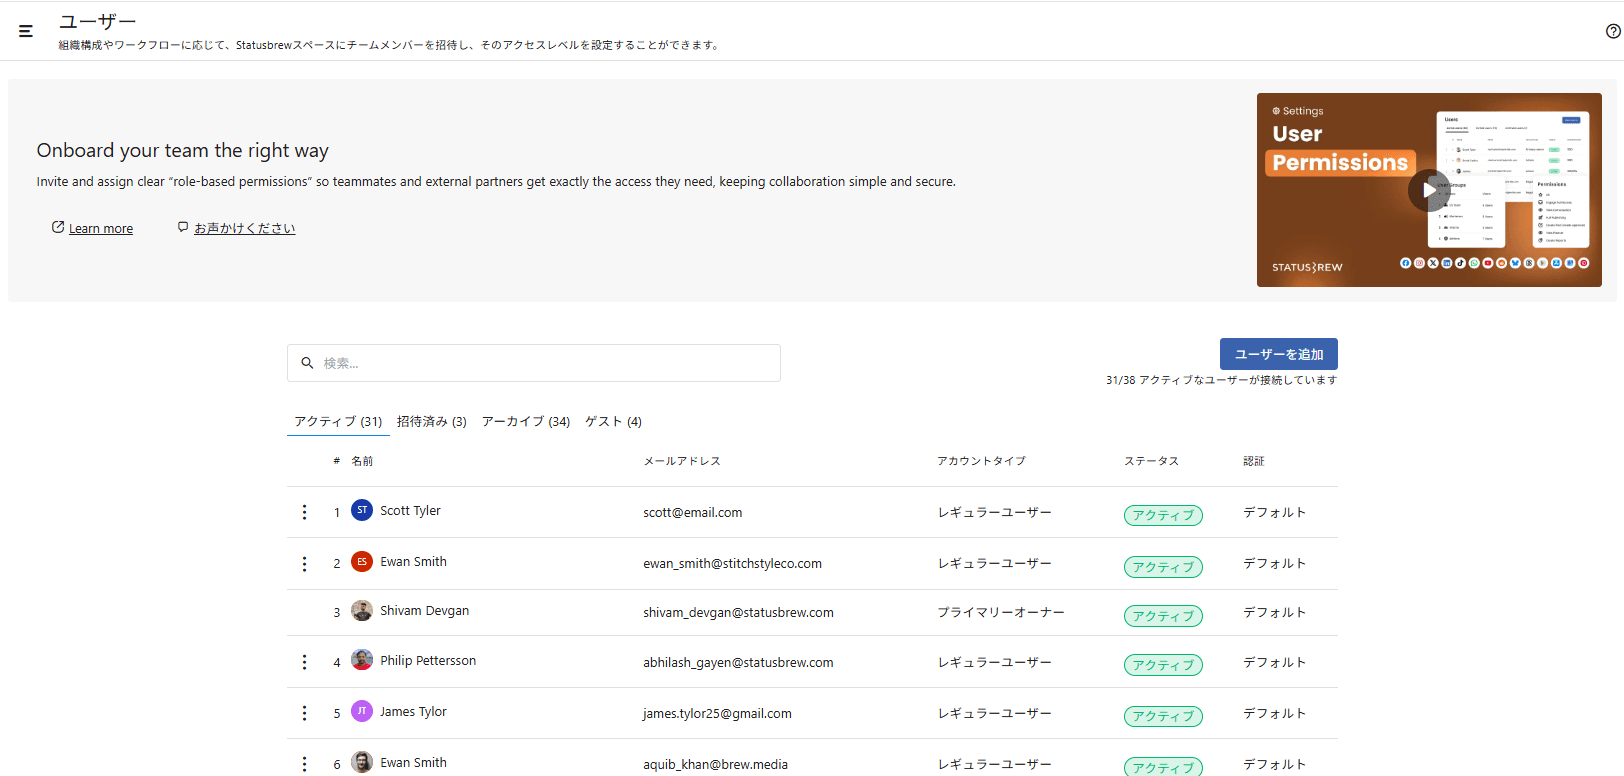The height and width of the screenshot is (776, 1624).
Task: Click the search magnifier icon
Action: pos(308,363)
